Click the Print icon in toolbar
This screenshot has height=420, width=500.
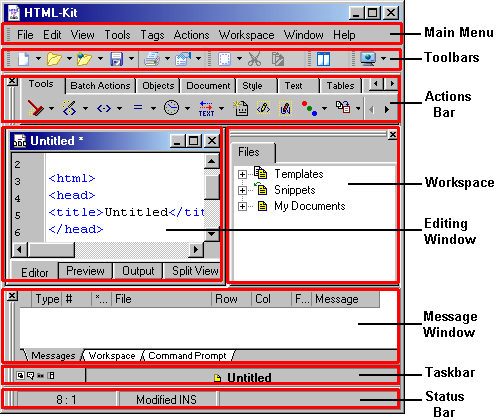tap(152, 59)
